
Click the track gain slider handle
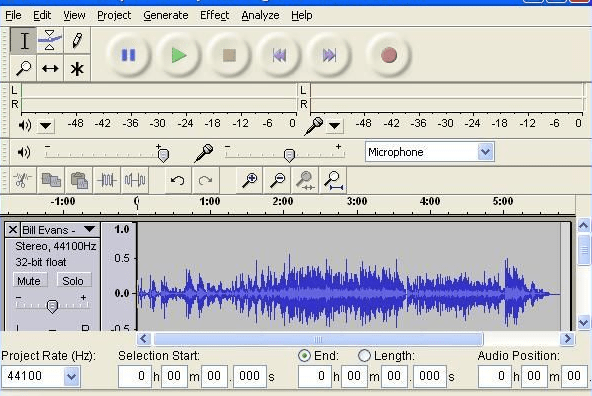click(x=52, y=306)
